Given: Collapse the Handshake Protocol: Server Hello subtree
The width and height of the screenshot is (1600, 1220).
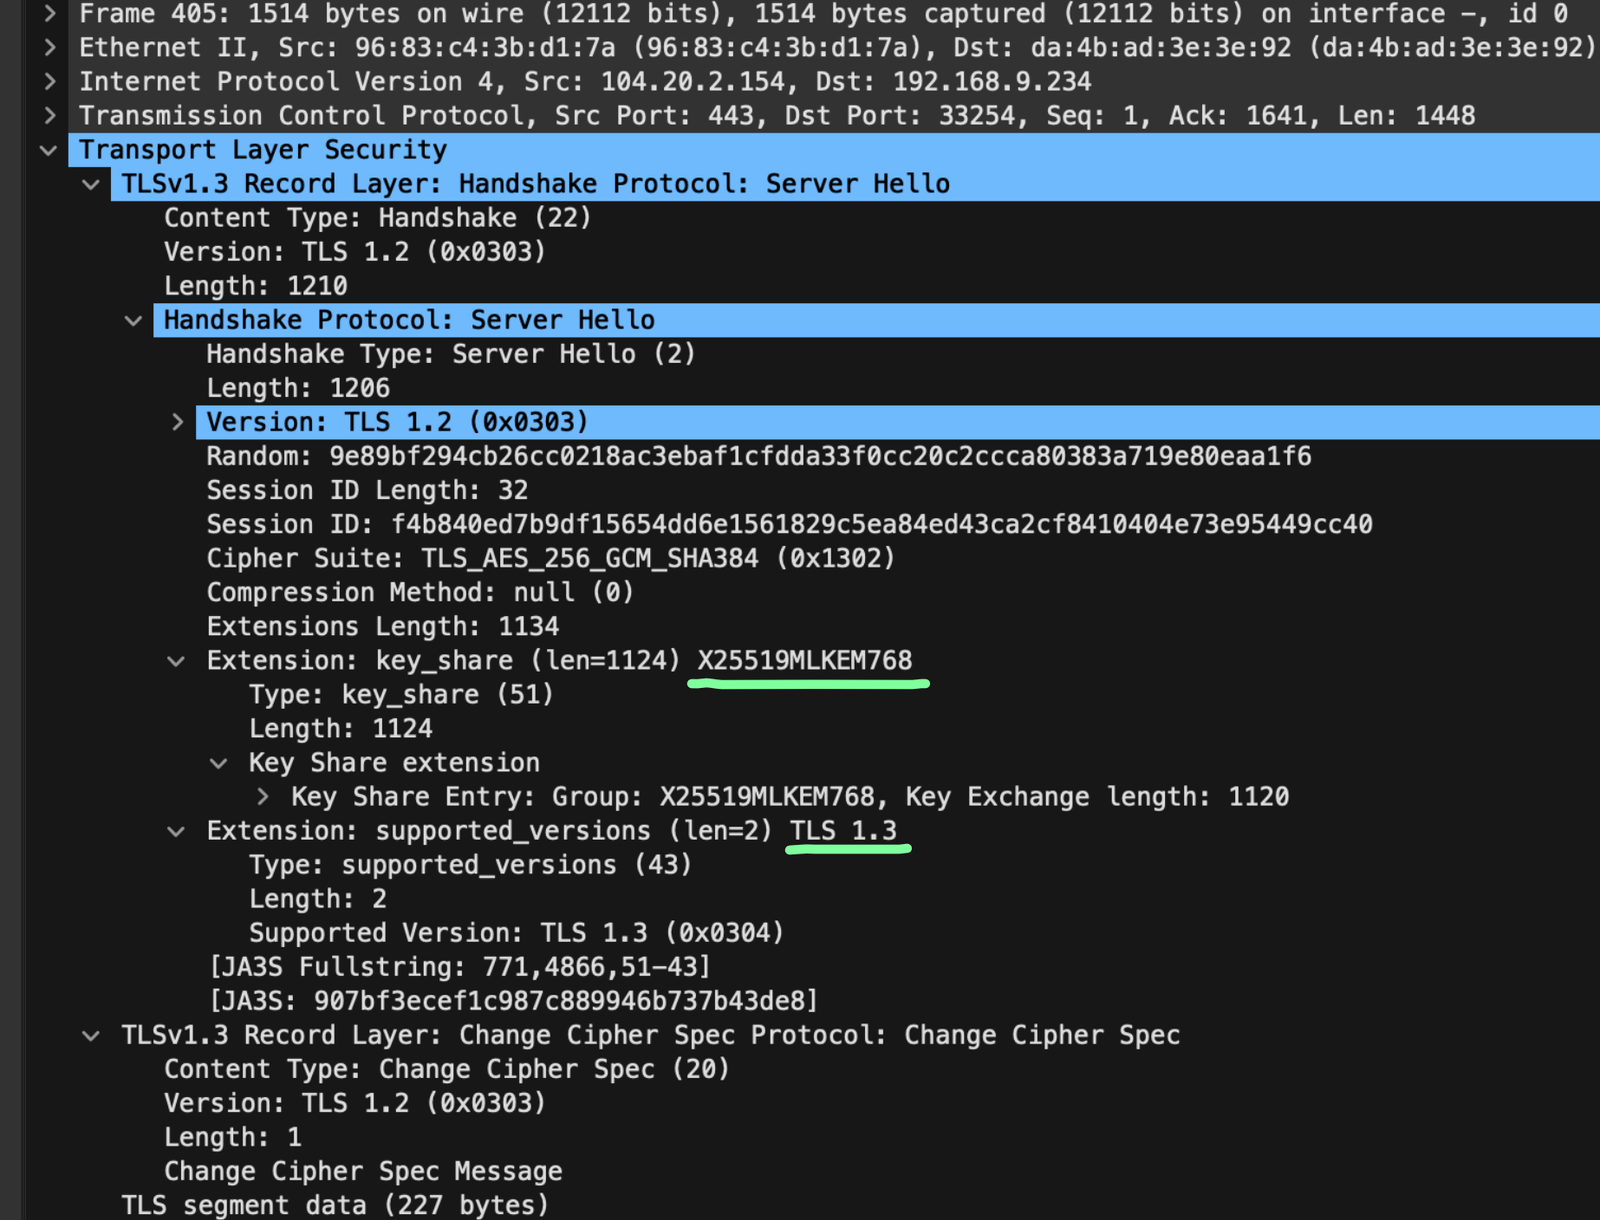Looking at the screenshot, I should pyautogui.click(x=133, y=319).
